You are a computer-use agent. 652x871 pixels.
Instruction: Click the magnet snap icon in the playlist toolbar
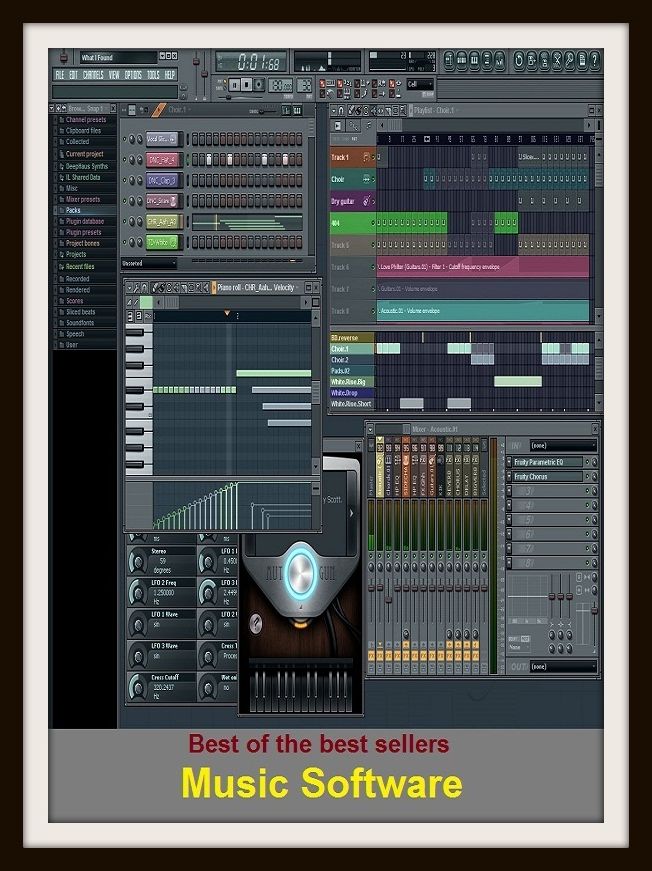click(342, 111)
